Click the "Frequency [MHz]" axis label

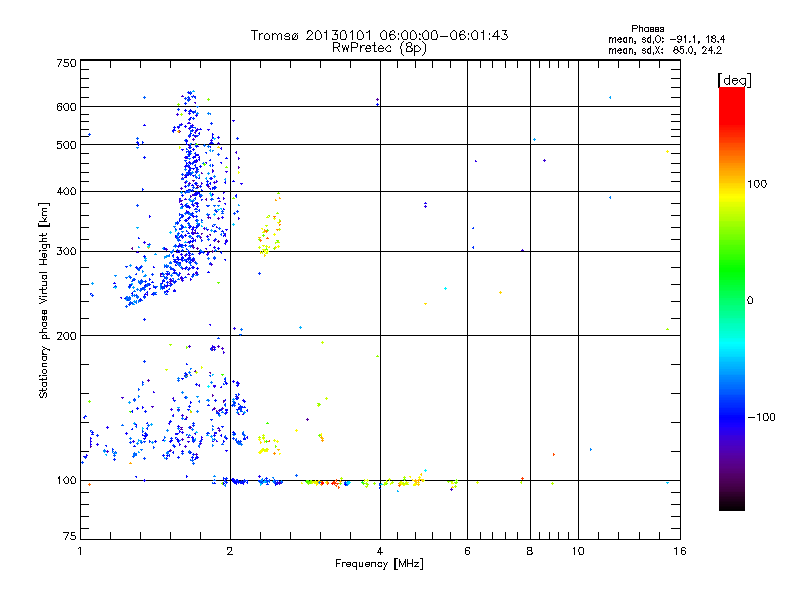[x=379, y=564]
